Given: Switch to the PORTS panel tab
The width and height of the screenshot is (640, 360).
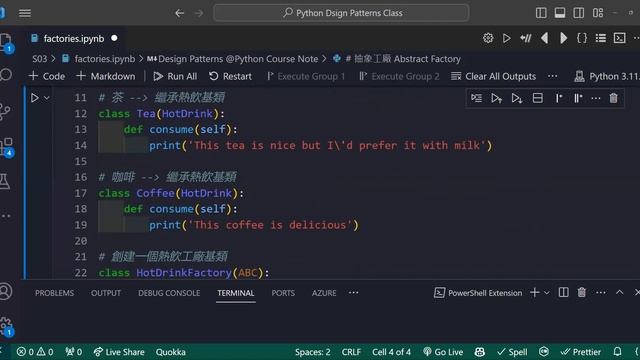Looking at the screenshot, I should coord(283,293).
